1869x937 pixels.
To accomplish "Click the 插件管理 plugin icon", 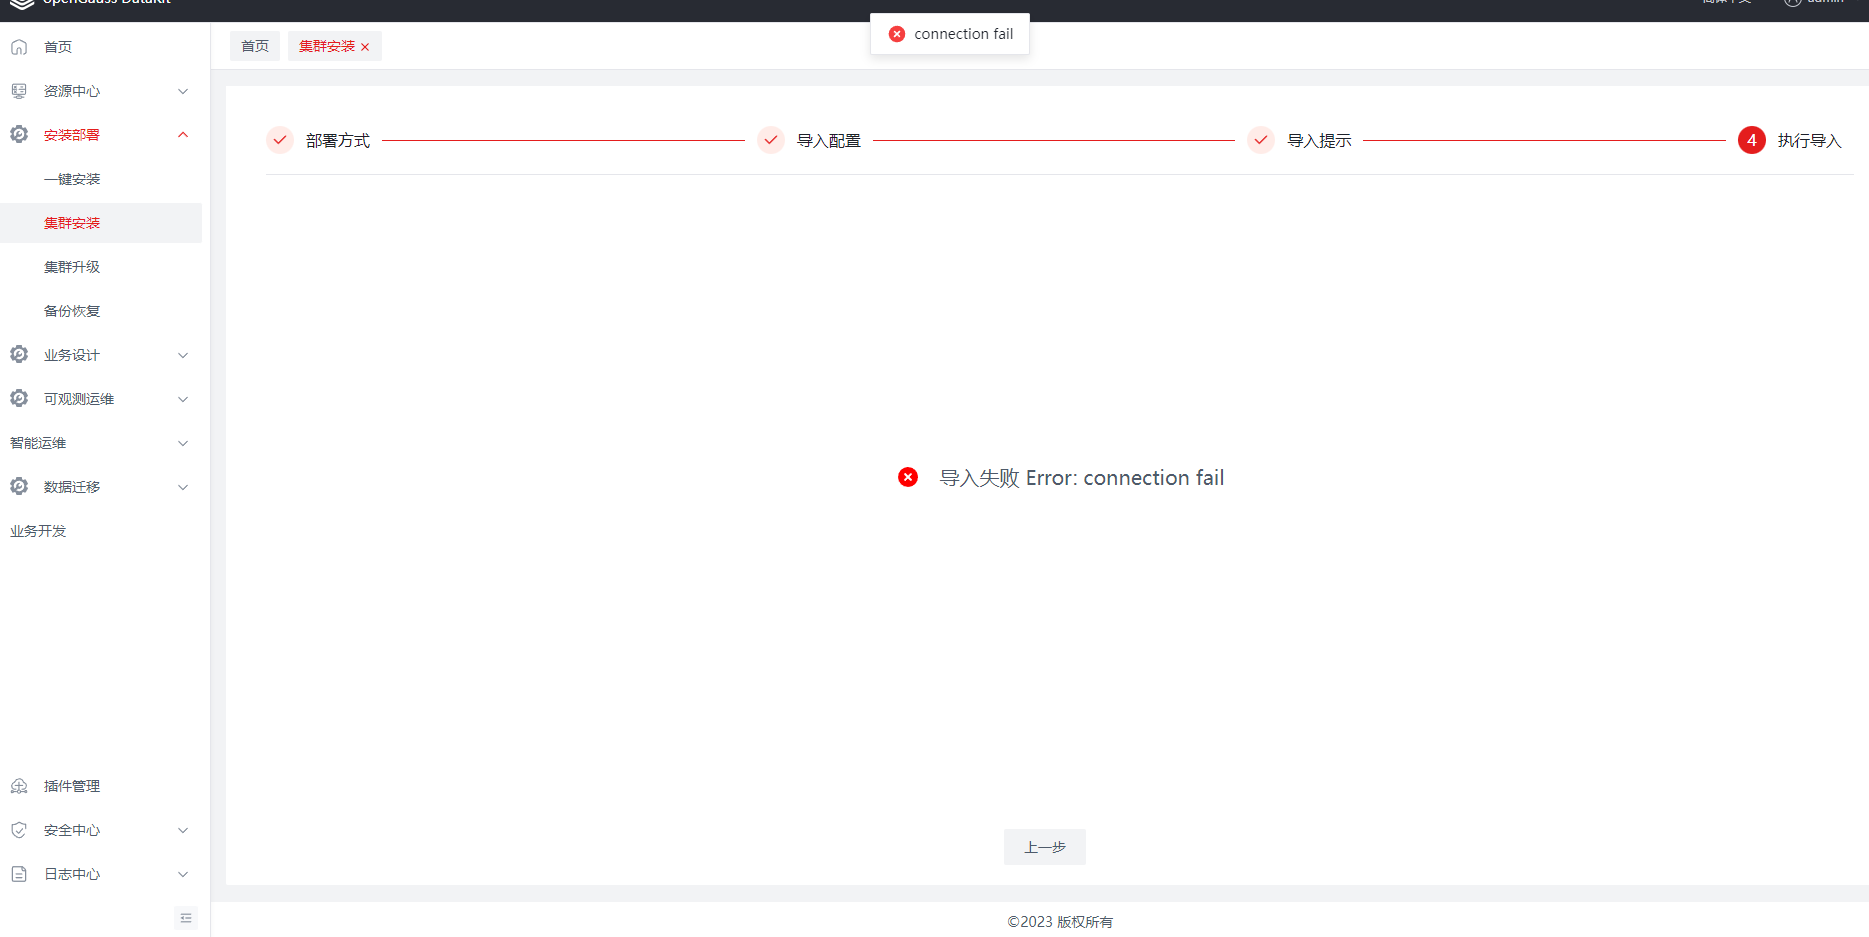I will tap(19, 786).
